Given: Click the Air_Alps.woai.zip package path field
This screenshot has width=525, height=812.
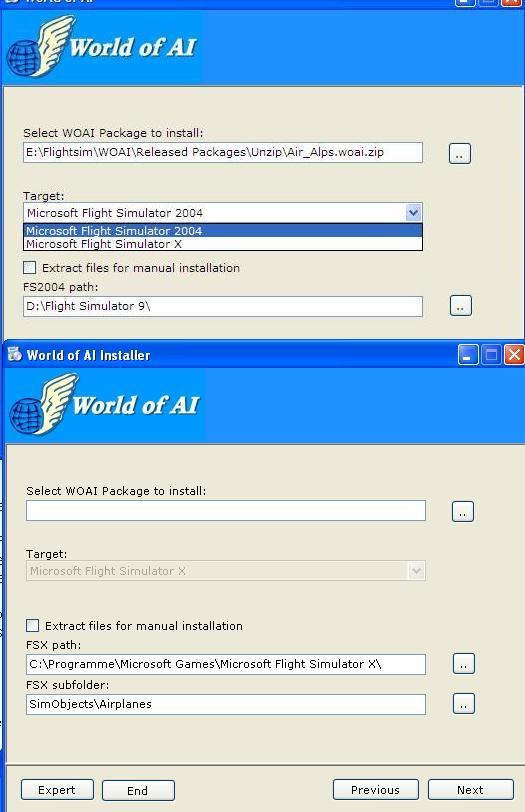Looking at the screenshot, I should 223,152.
